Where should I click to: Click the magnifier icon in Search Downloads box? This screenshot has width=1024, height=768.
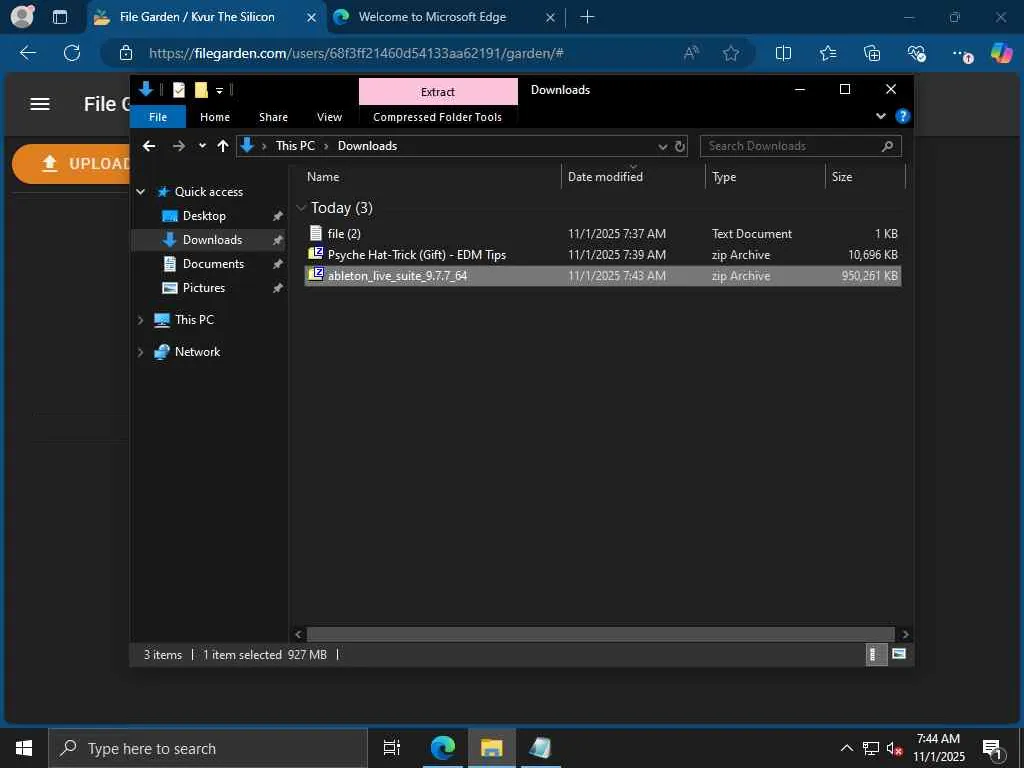[x=887, y=146]
